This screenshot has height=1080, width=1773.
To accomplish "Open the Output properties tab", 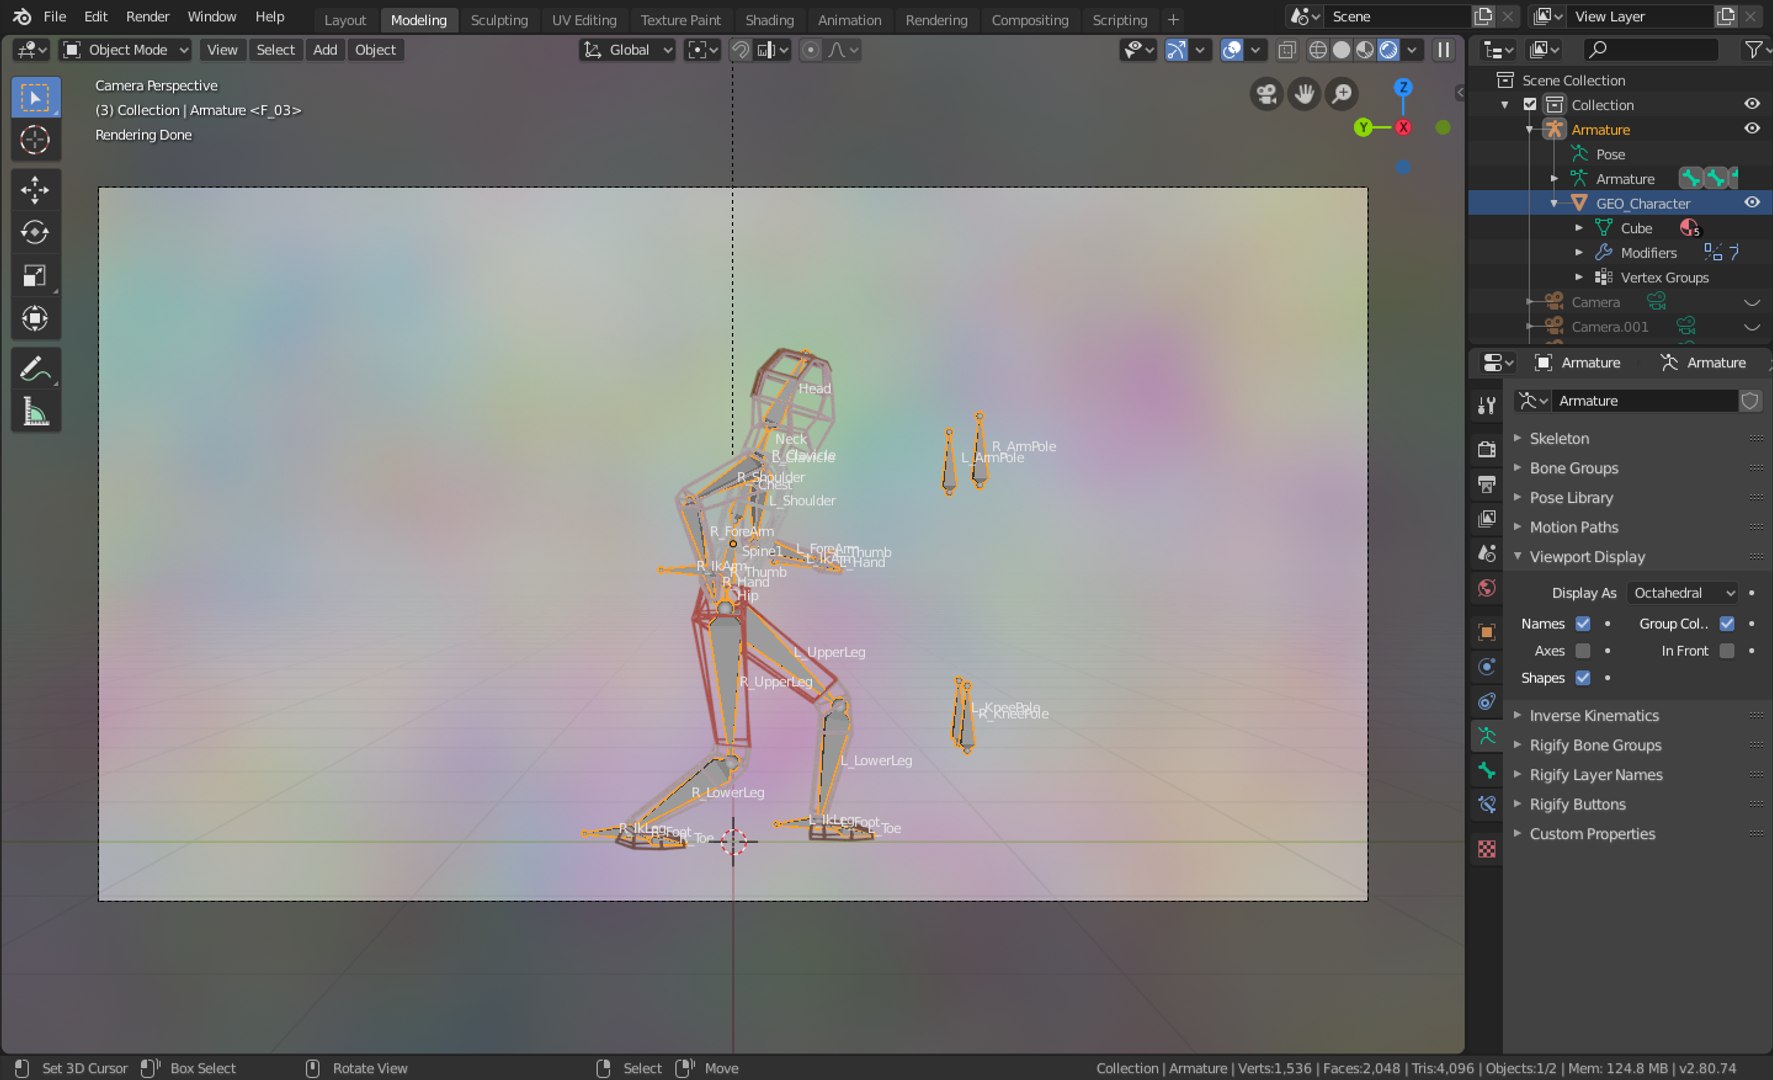I will point(1487,484).
